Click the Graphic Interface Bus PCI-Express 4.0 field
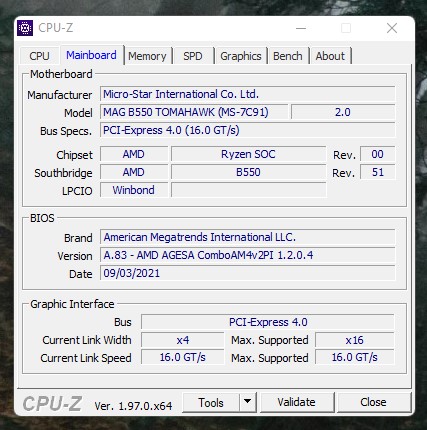 coord(268,322)
